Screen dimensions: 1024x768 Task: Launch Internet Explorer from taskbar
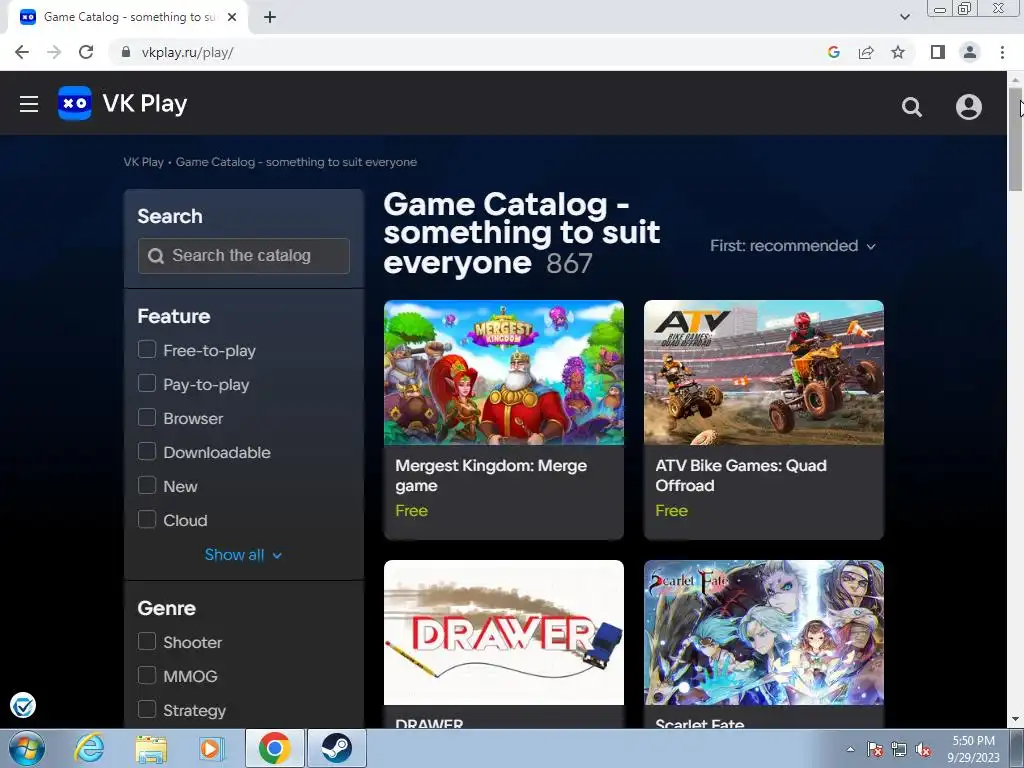[x=89, y=748]
